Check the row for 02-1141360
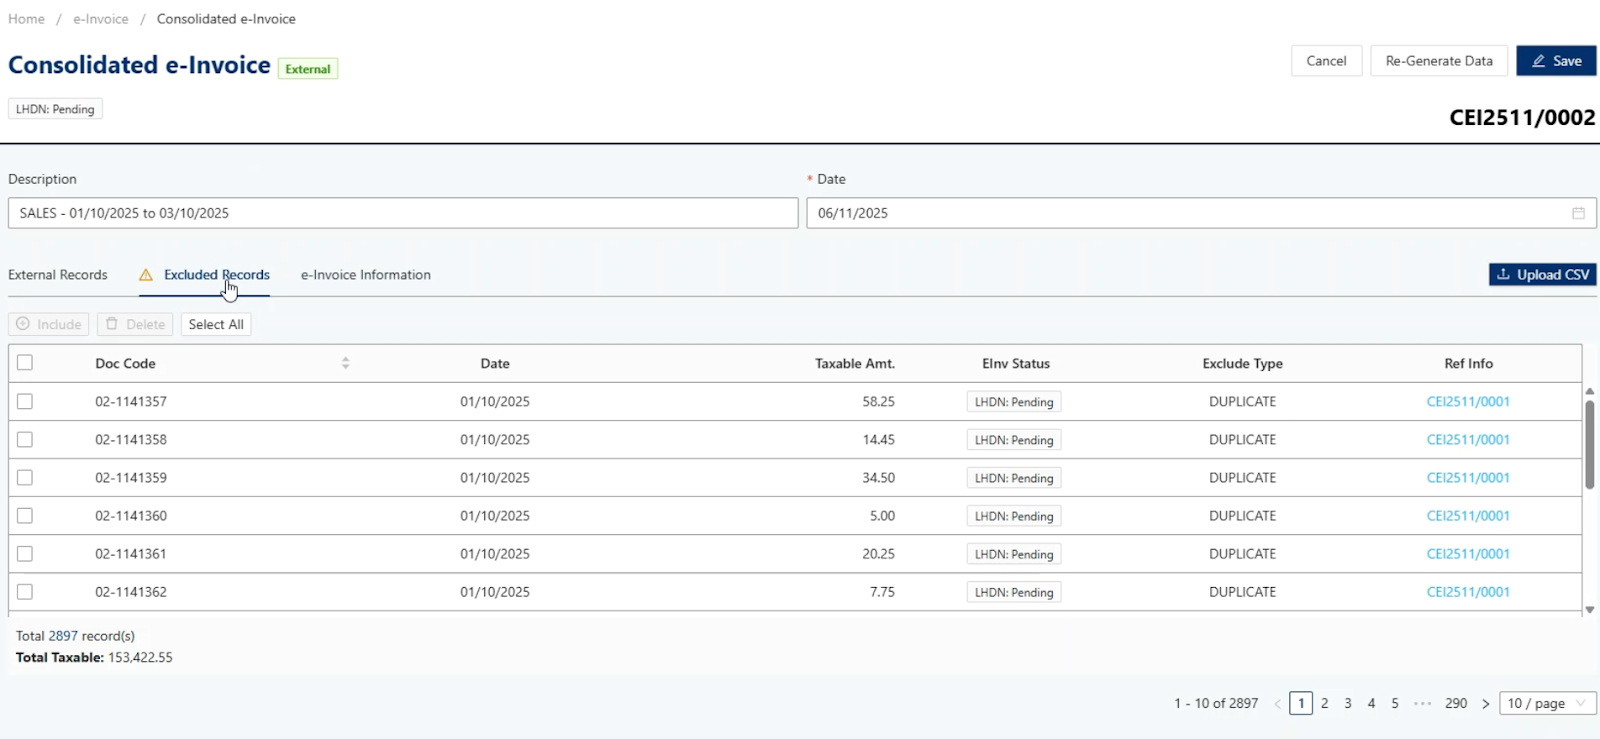Image resolution: width=1600 pixels, height=739 pixels. coord(25,515)
